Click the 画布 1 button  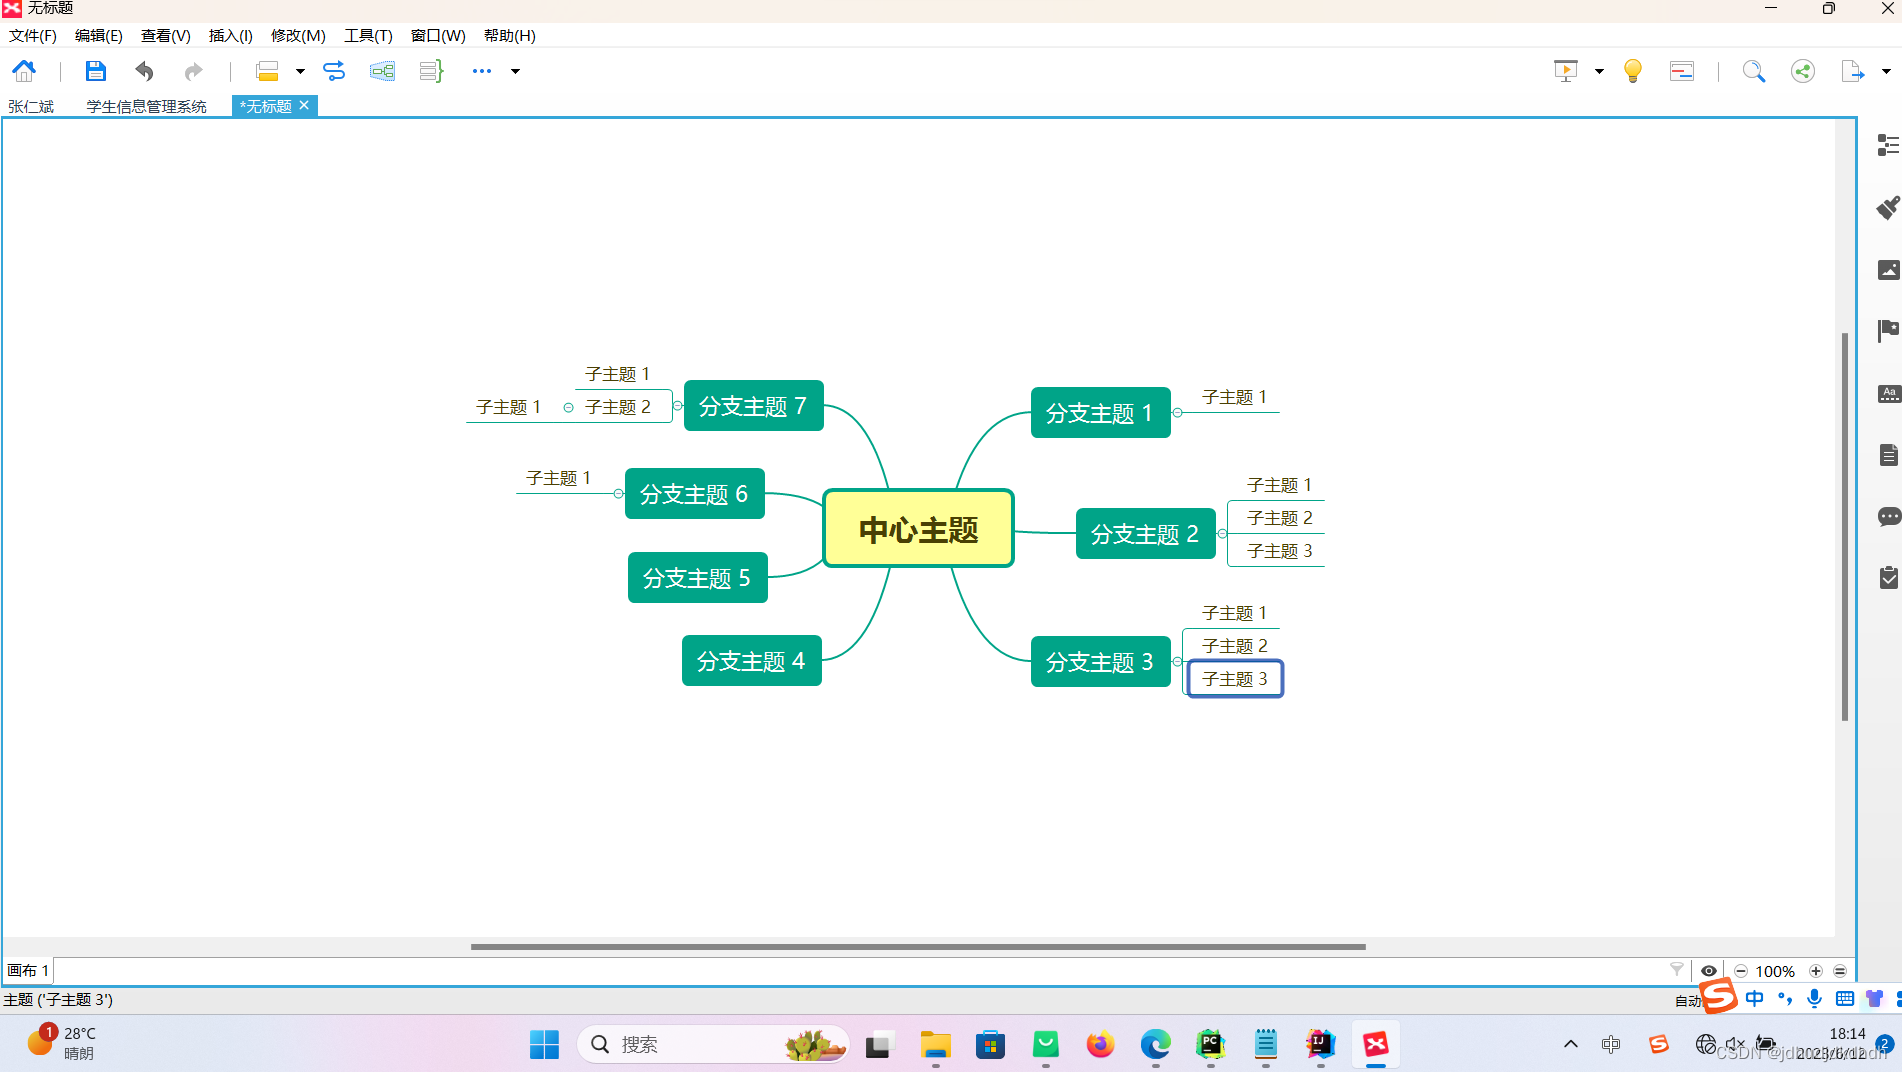pos(27,970)
